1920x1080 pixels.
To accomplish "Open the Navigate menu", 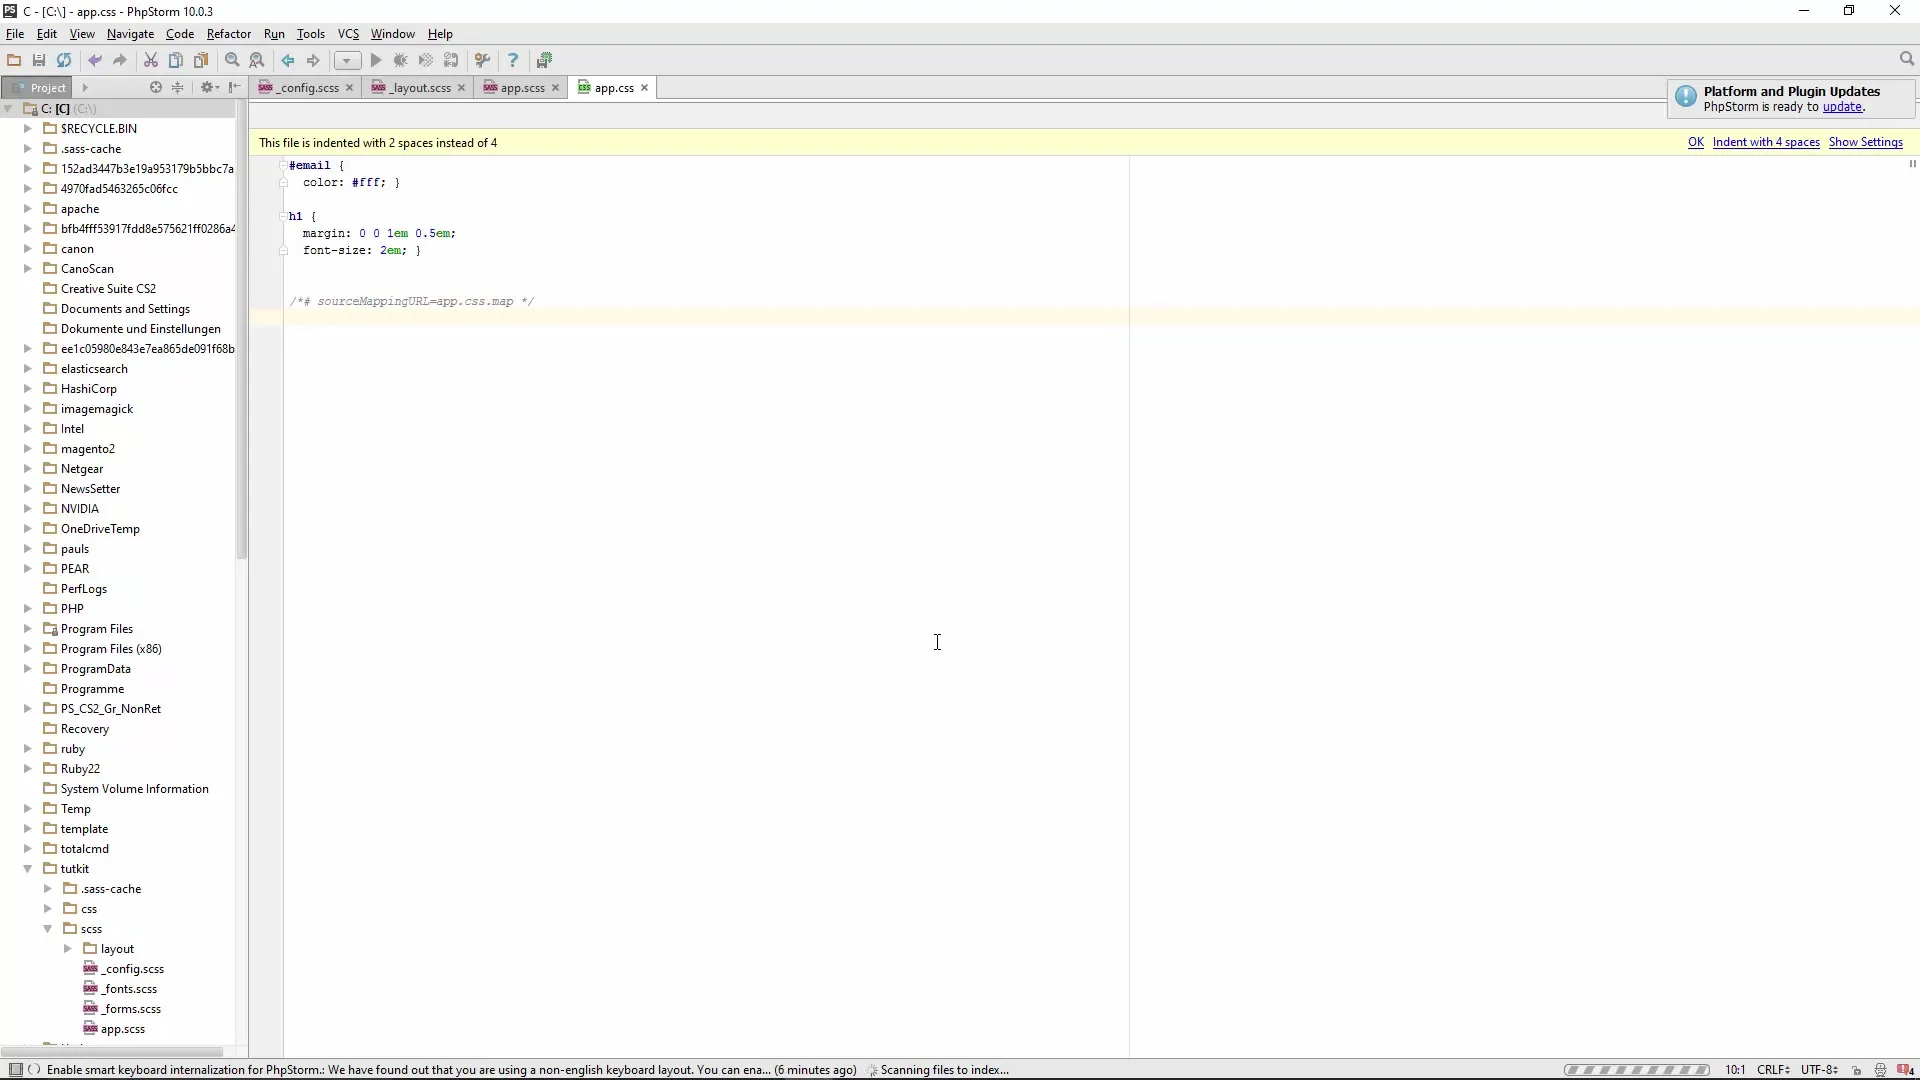I will click(130, 34).
